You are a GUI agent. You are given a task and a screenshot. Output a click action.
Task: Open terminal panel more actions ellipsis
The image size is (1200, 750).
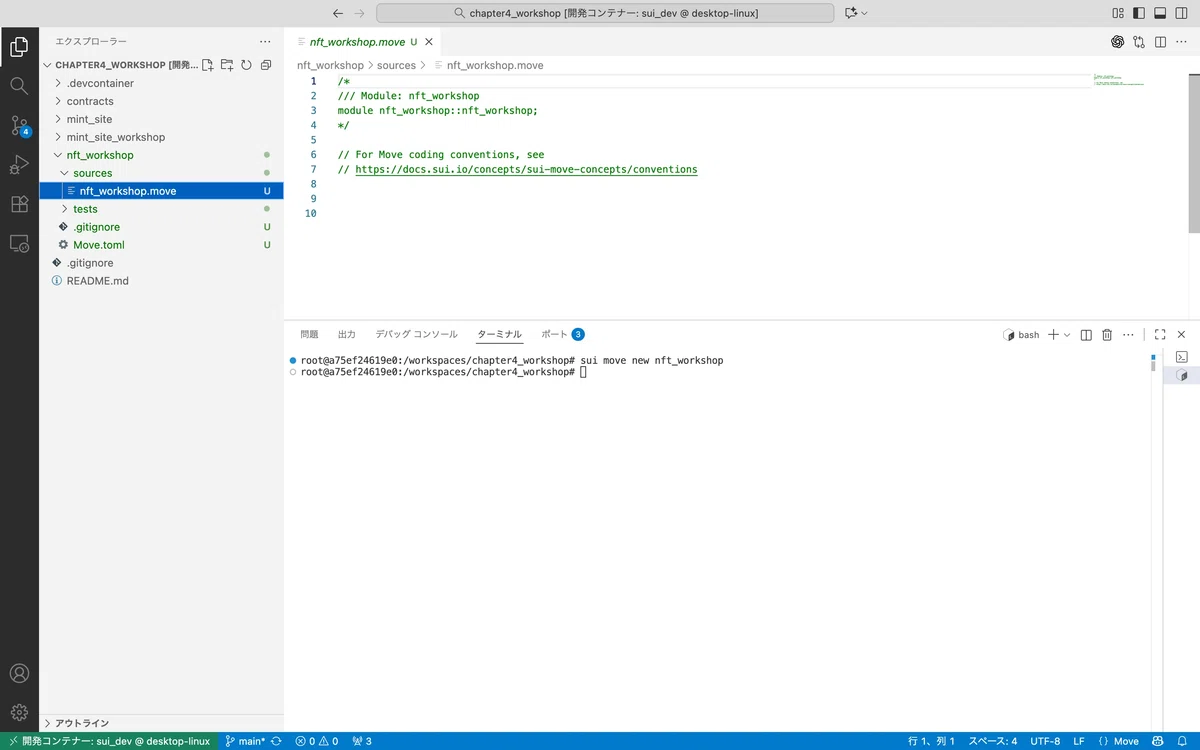coord(1128,335)
